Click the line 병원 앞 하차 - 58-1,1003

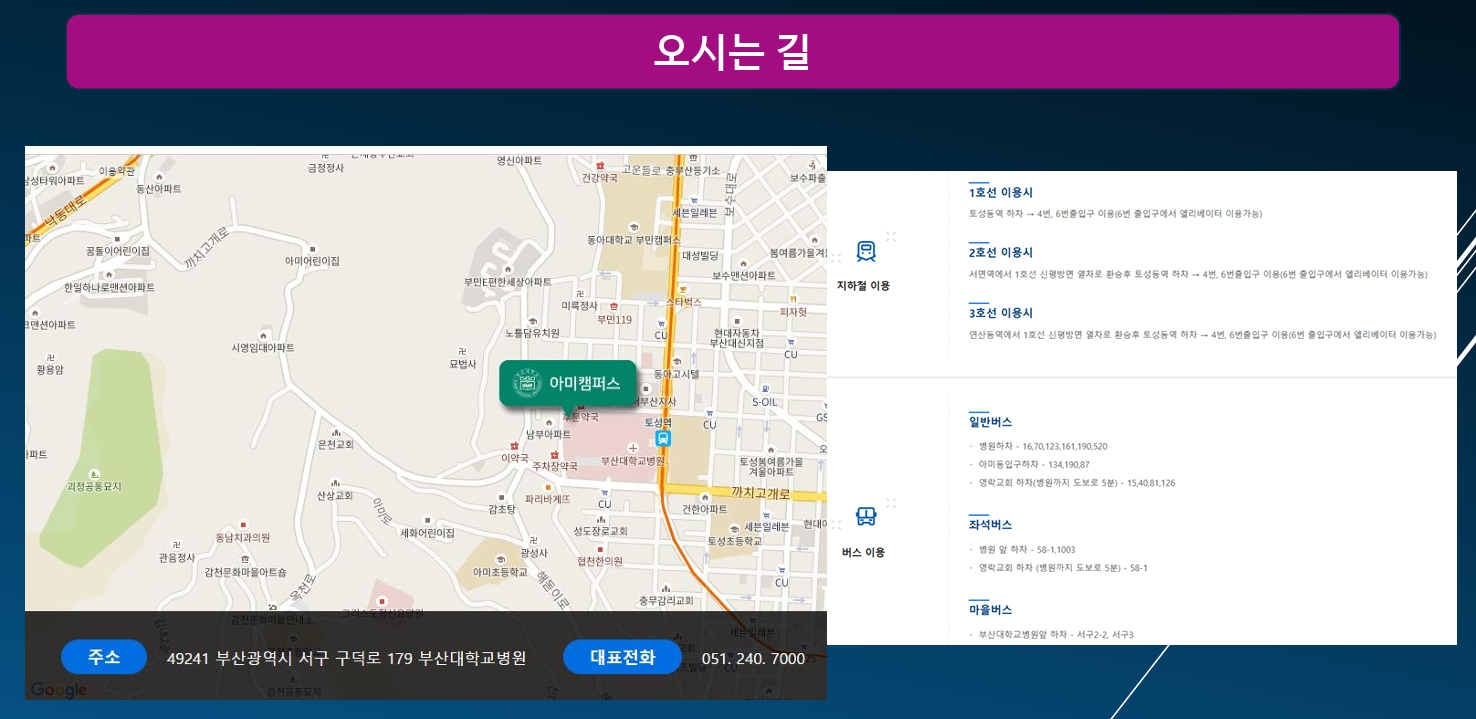[x=1027, y=549]
